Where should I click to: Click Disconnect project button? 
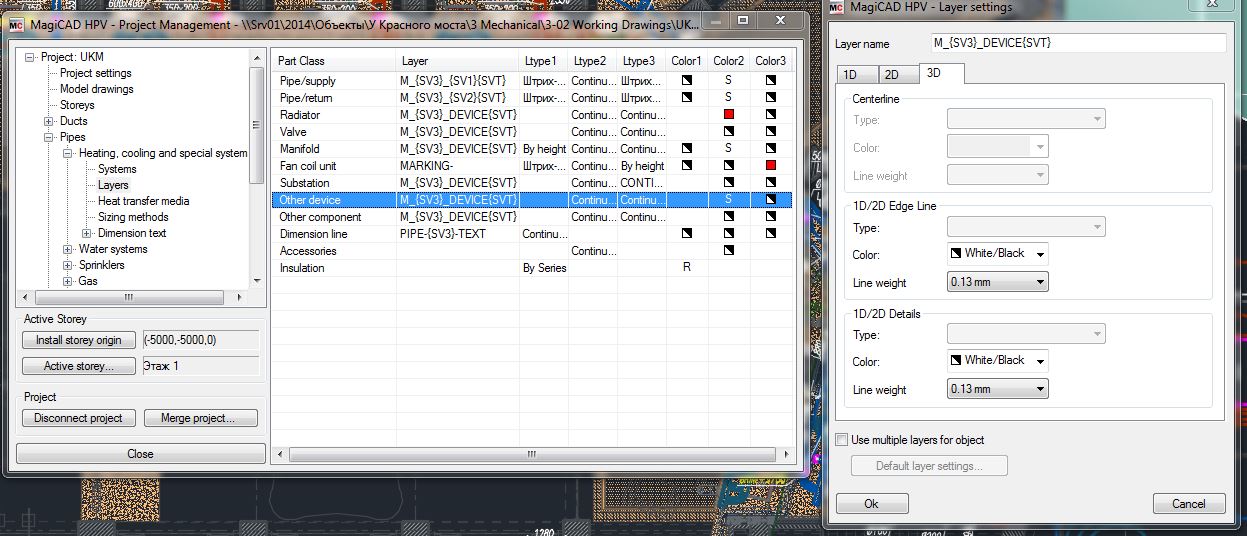click(78, 418)
